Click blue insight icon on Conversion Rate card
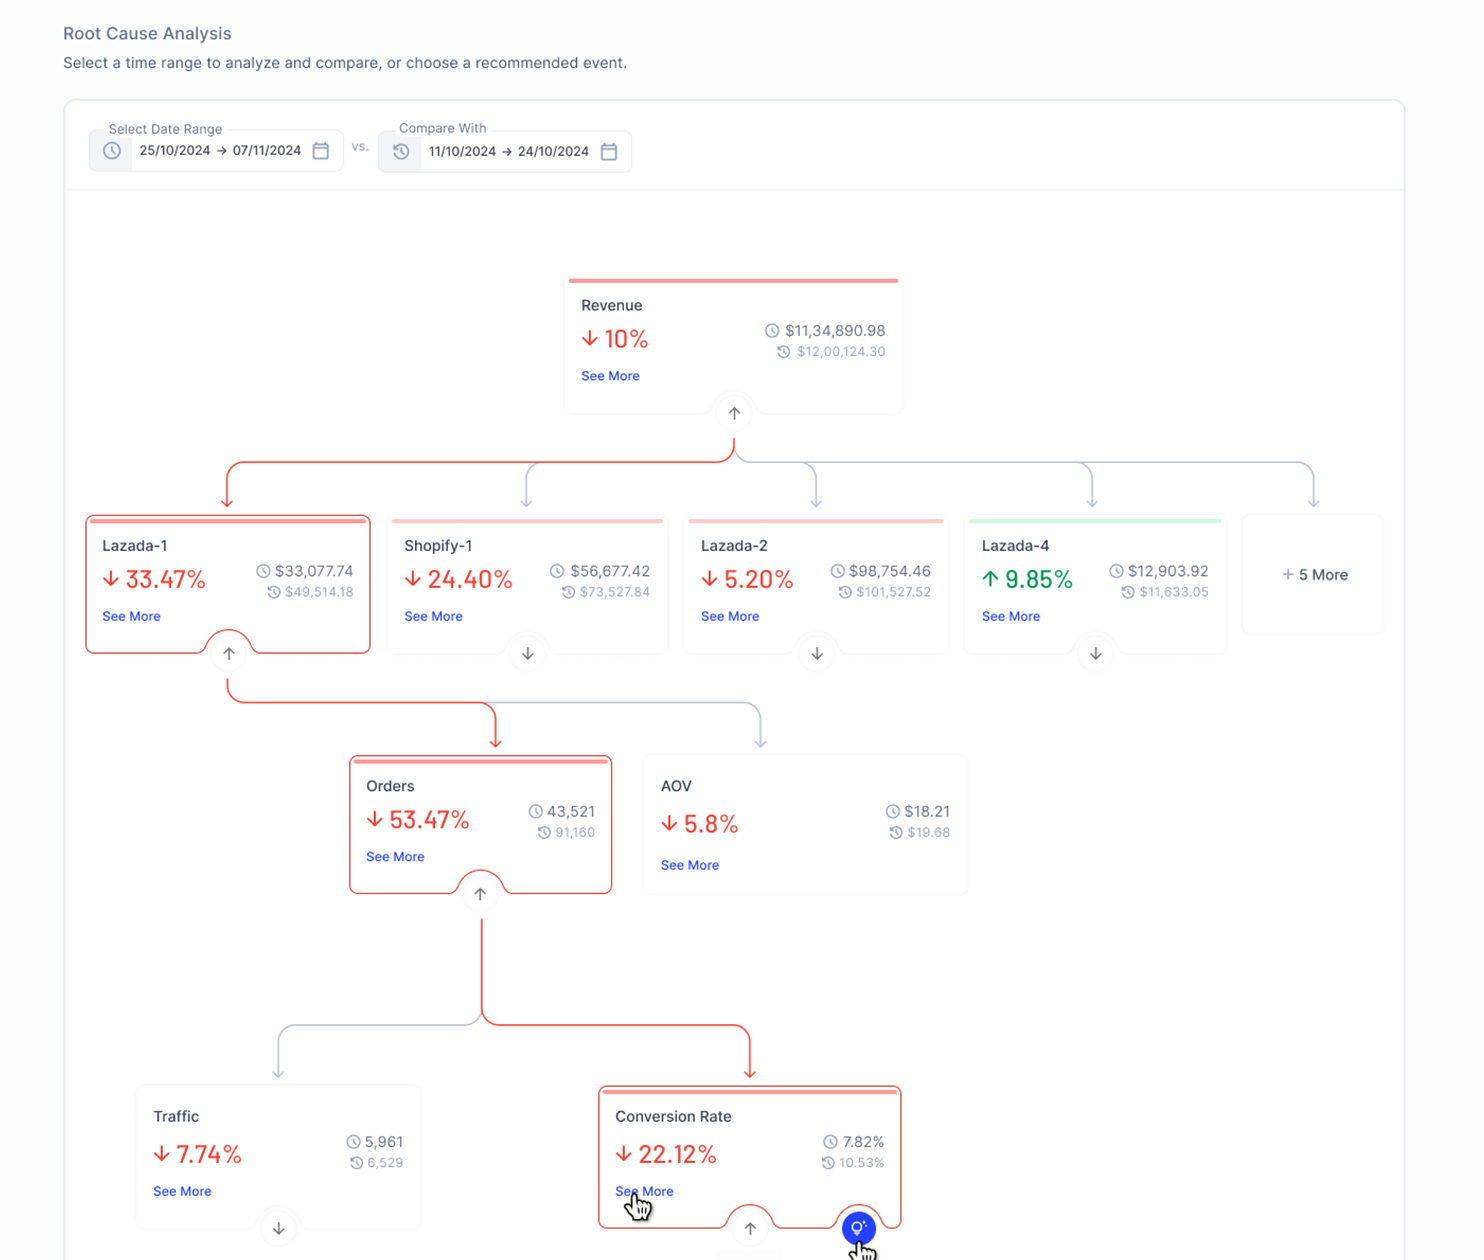This screenshot has width=1484, height=1260. point(859,1227)
